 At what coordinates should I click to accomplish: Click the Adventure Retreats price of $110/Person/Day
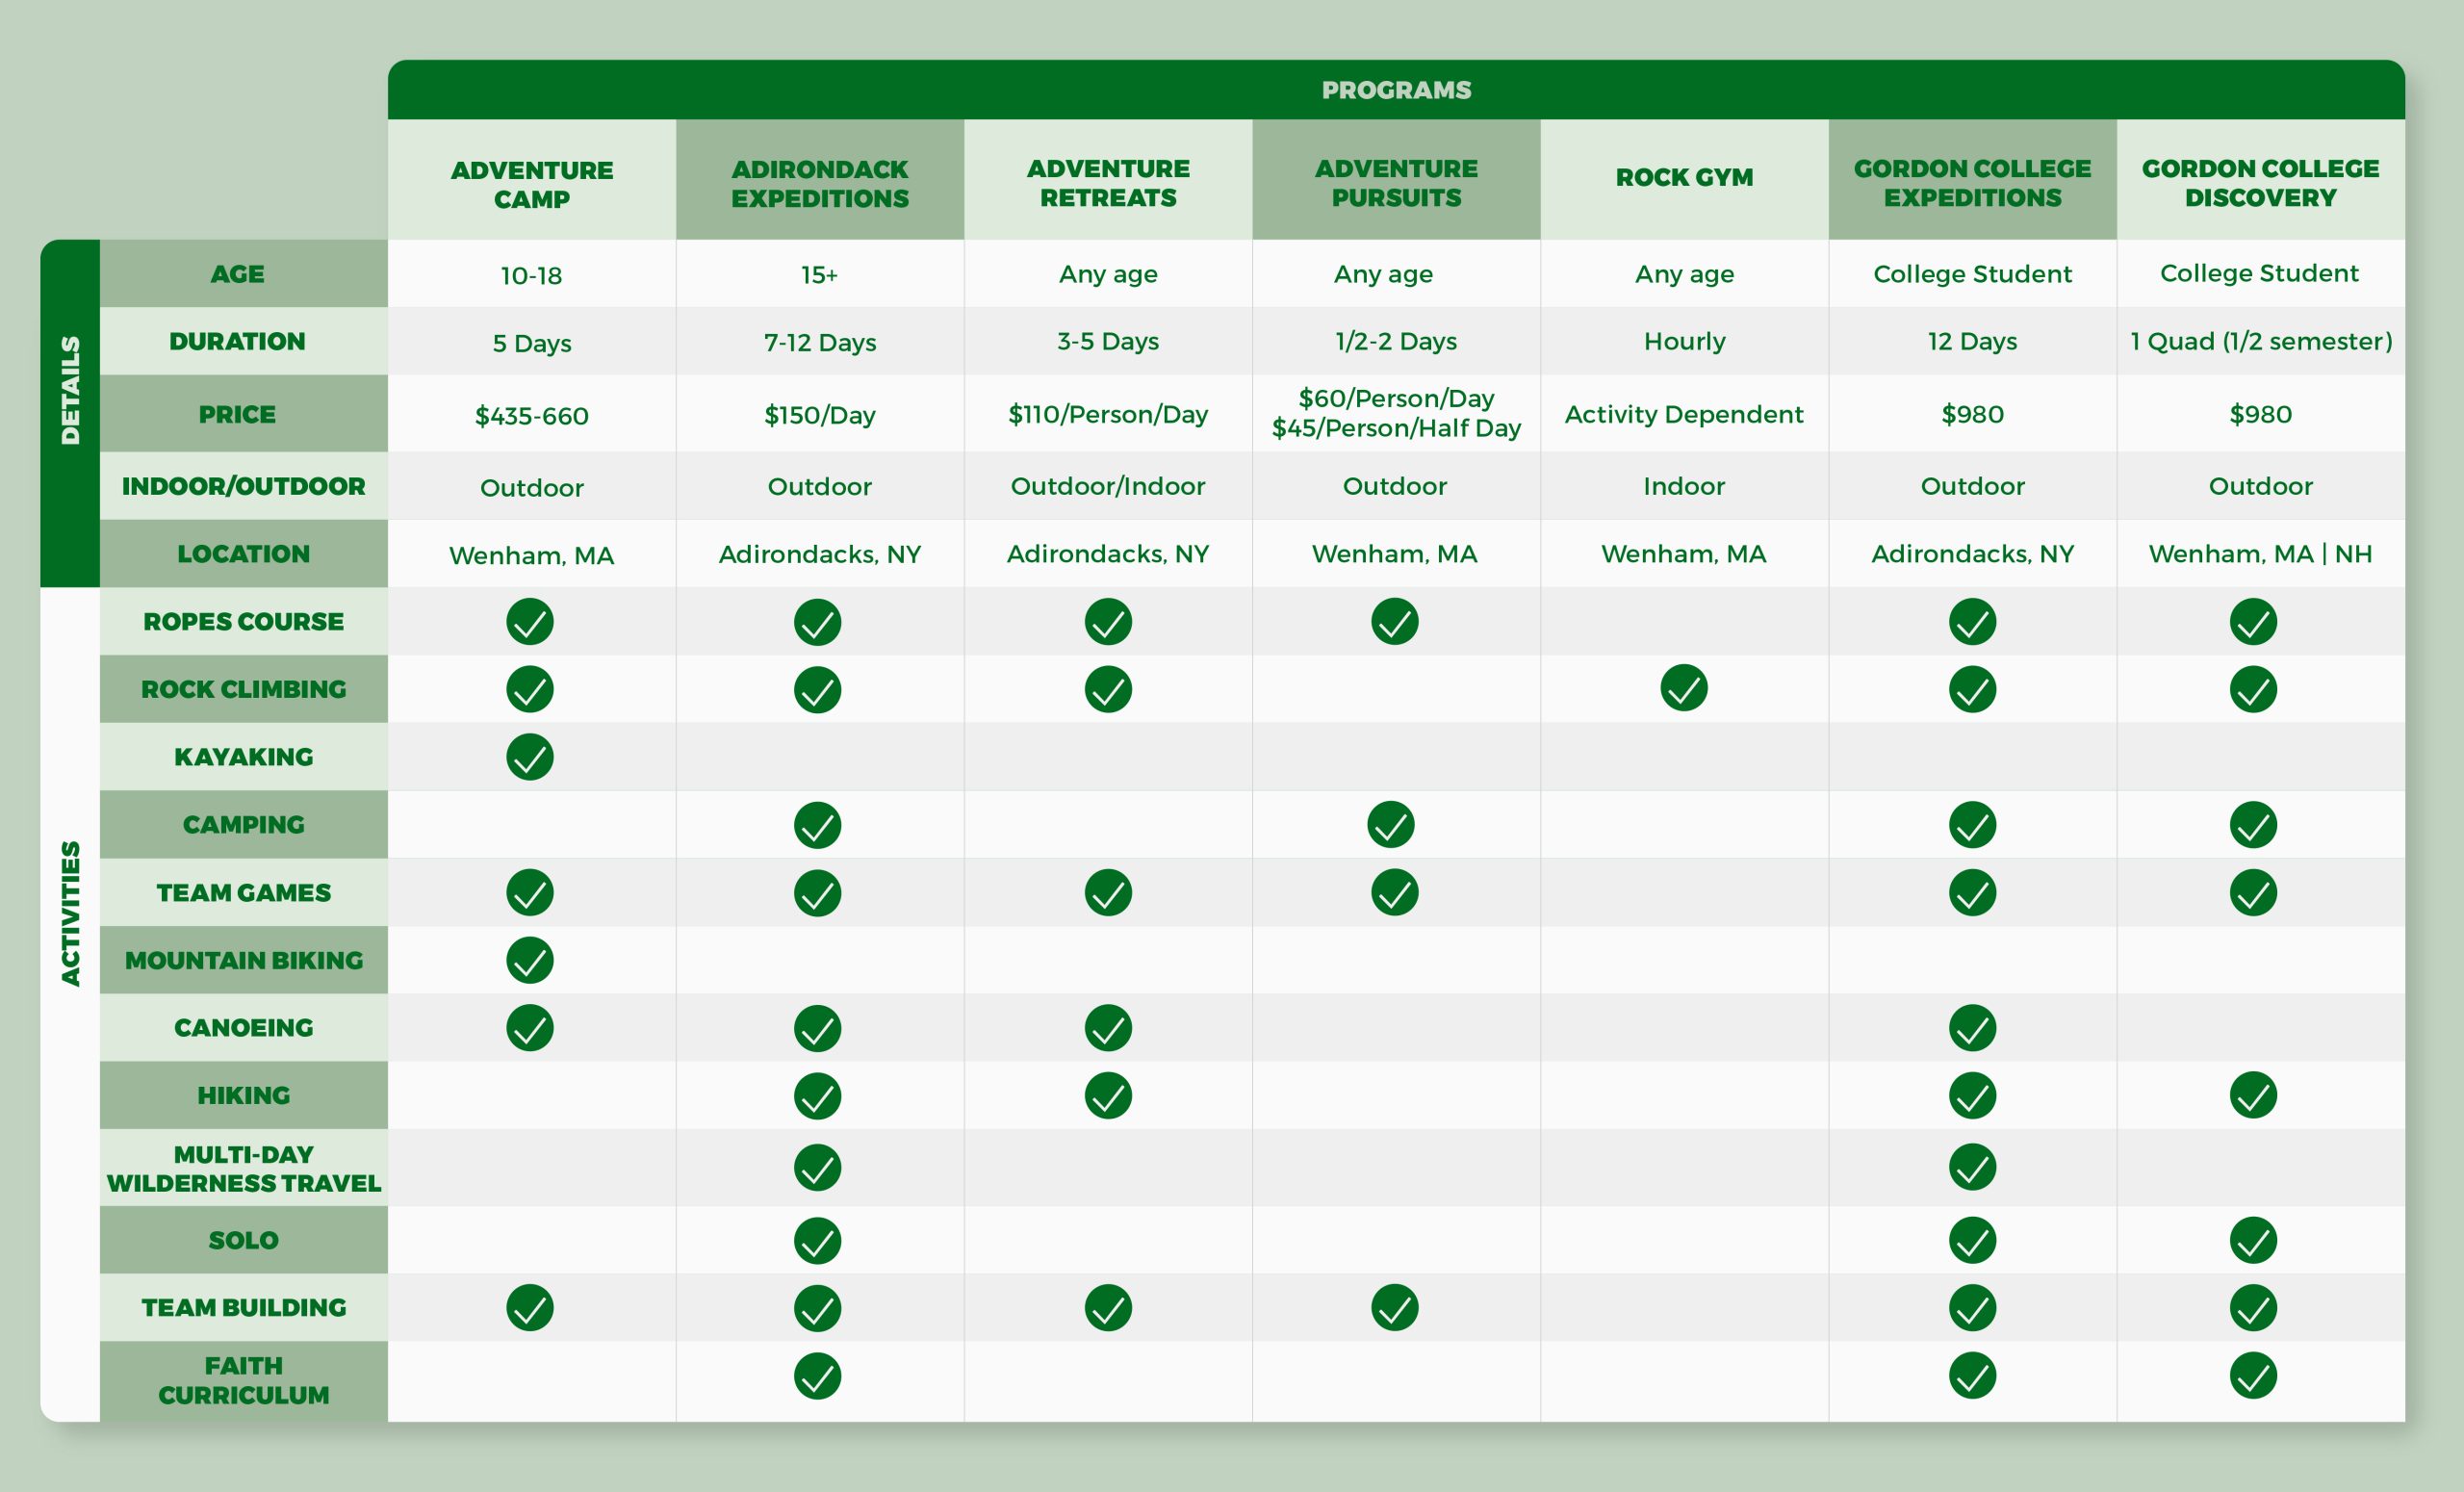pos(1107,414)
